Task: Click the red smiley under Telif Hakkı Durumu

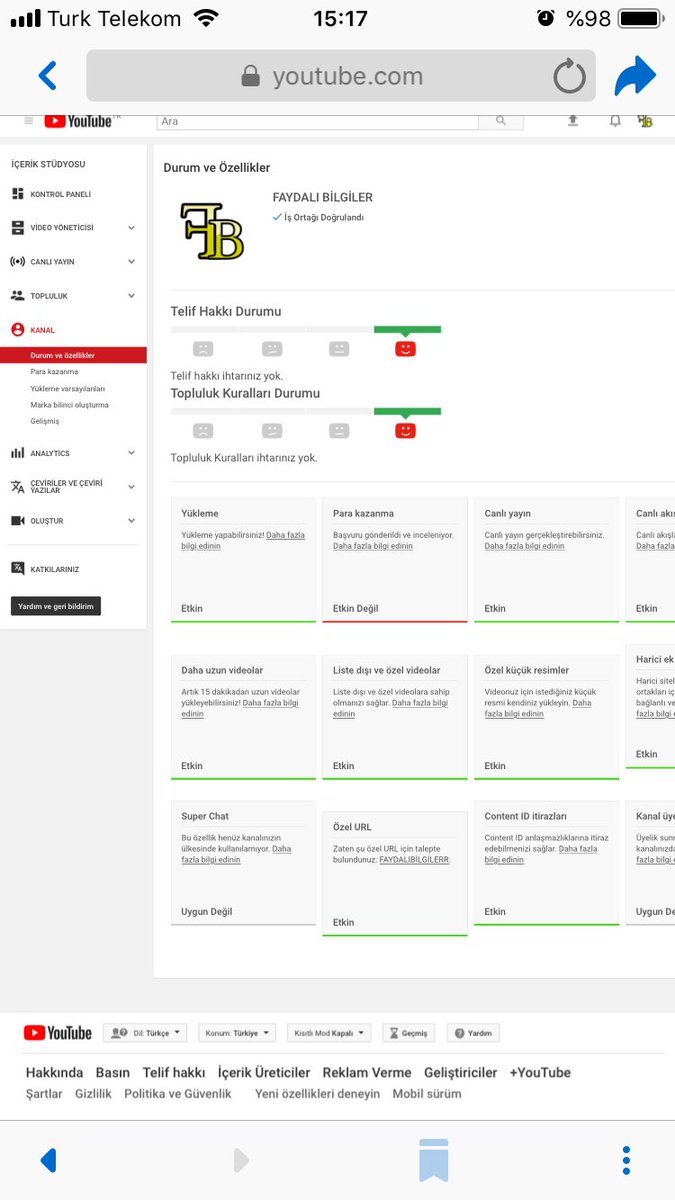Action: point(405,349)
